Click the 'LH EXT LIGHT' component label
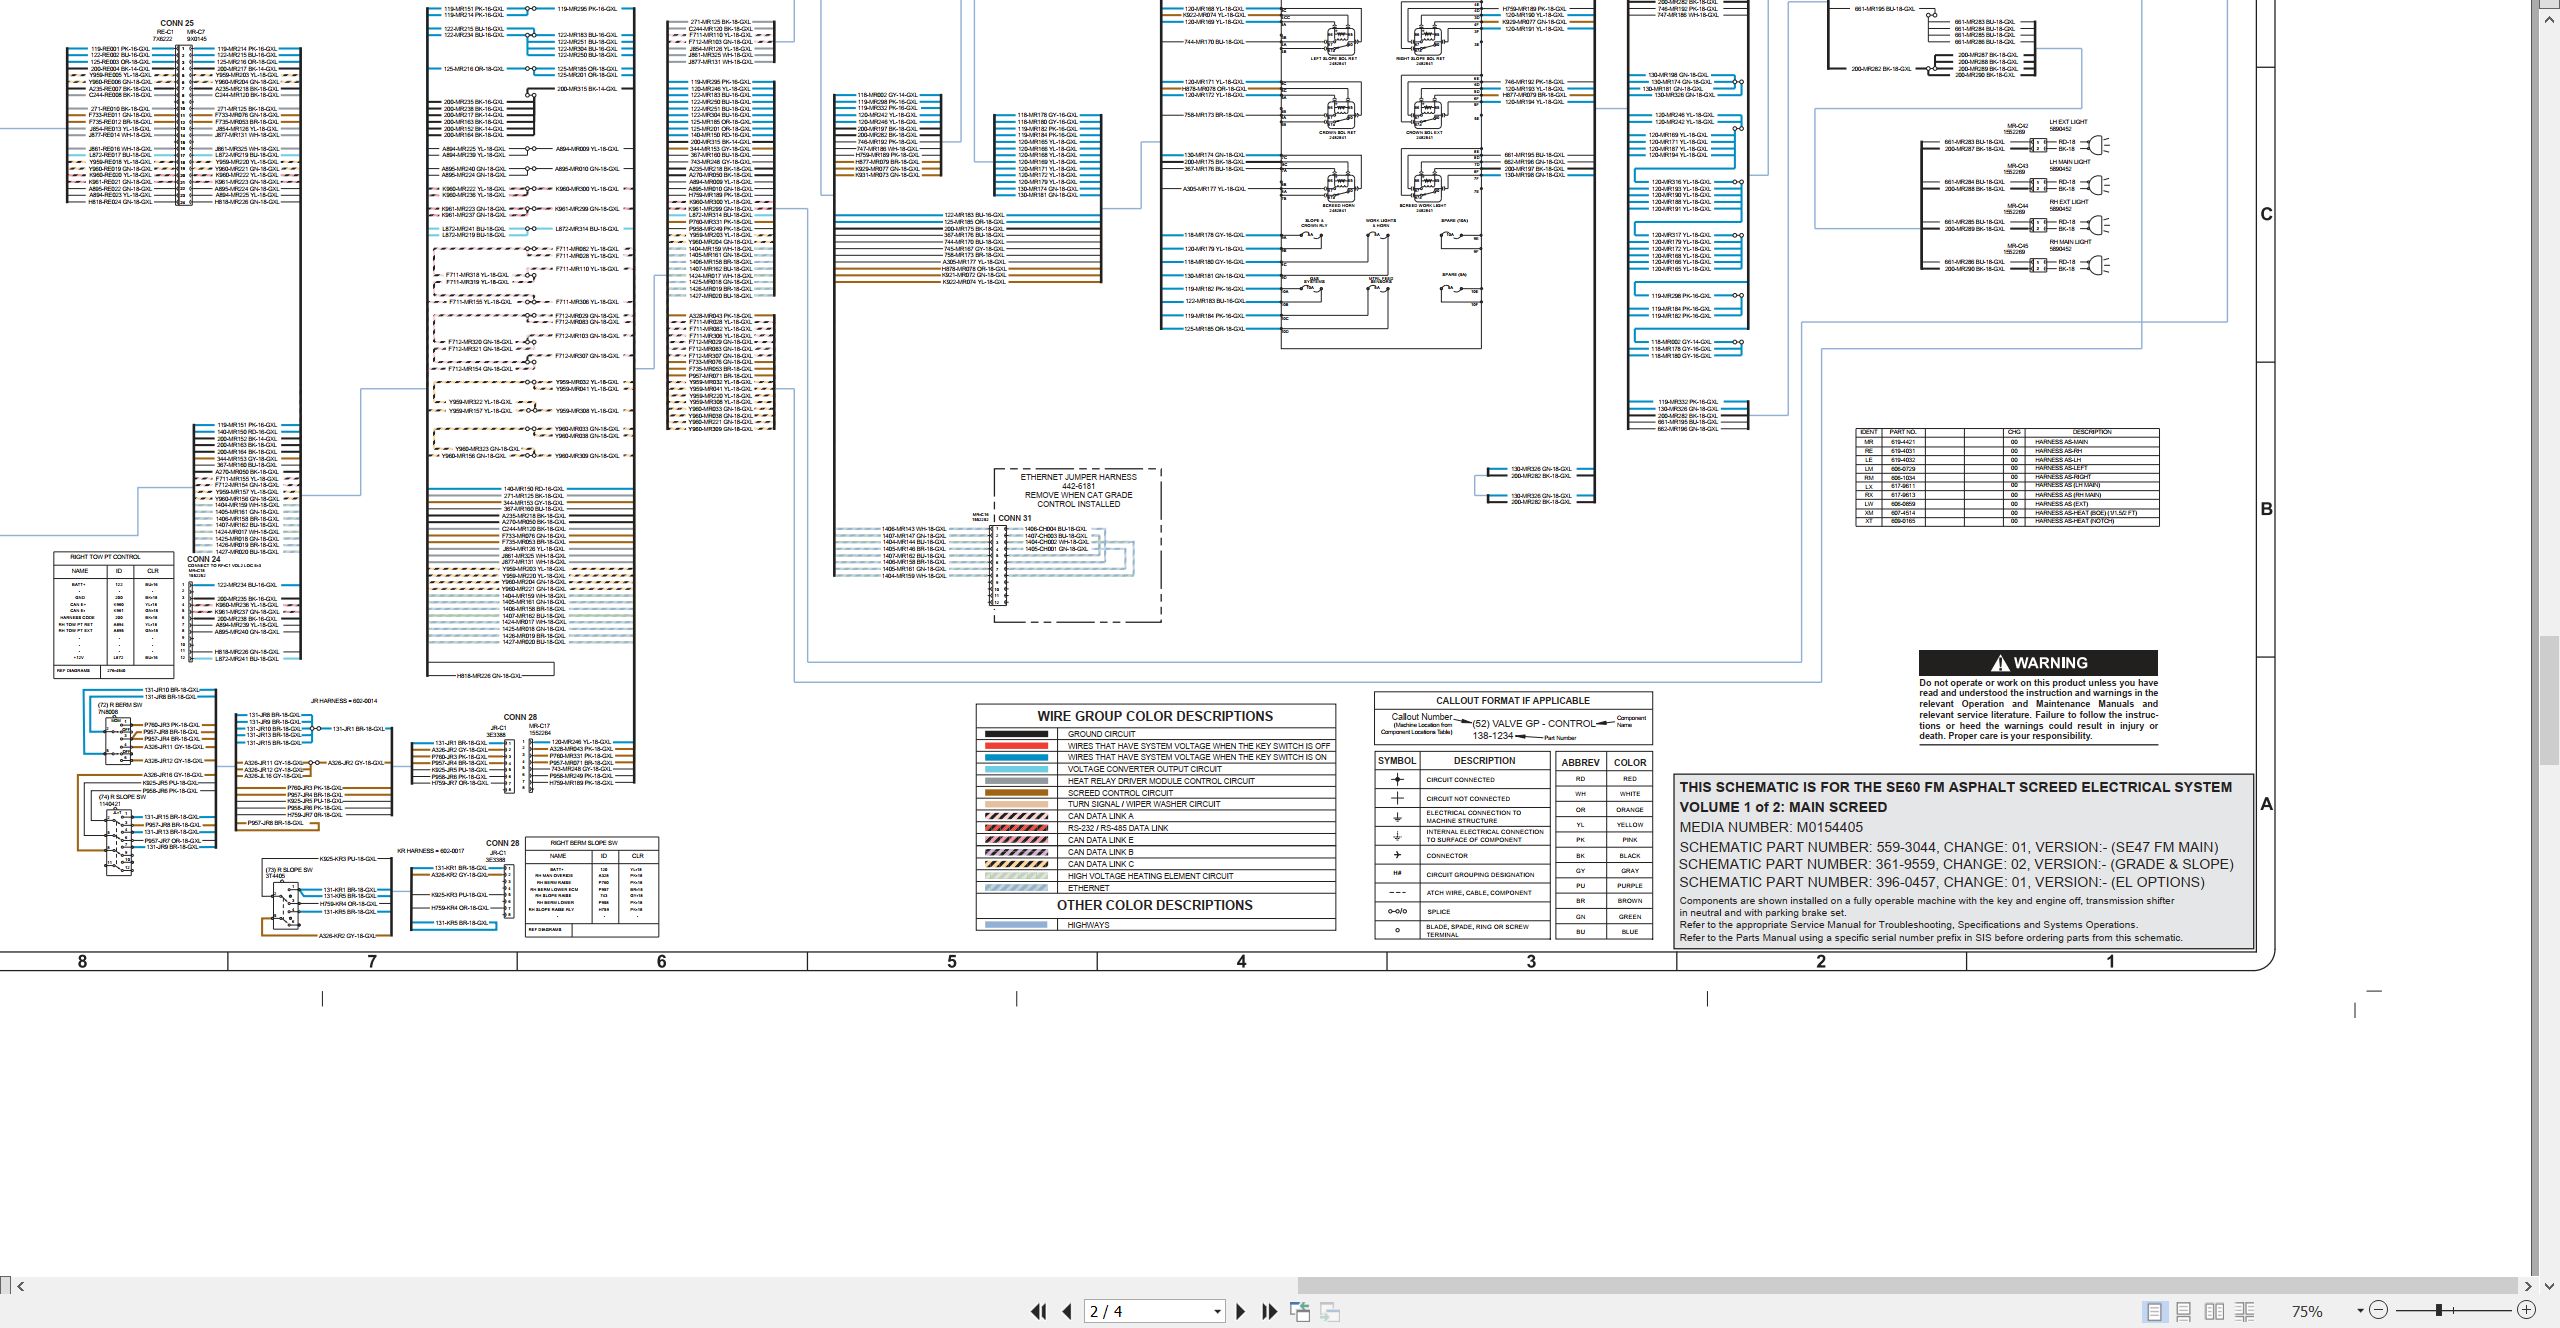This screenshot has width=2560, height=1328. 2068,122
